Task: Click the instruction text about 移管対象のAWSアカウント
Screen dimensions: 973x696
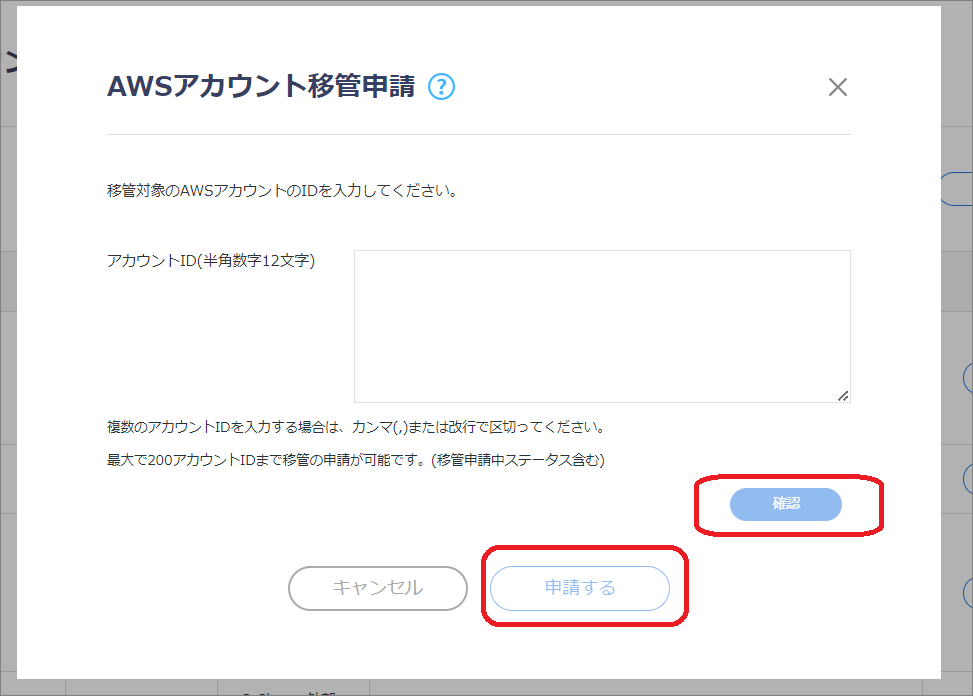Action: pyautogui.click(x=282, y=190)
